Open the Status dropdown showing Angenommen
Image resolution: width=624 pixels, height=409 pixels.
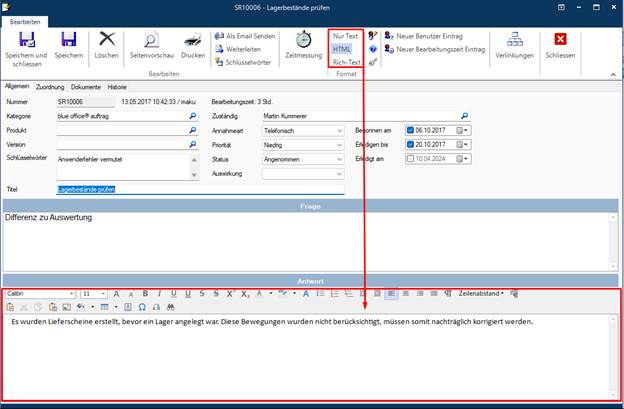[x=339, y=159]
